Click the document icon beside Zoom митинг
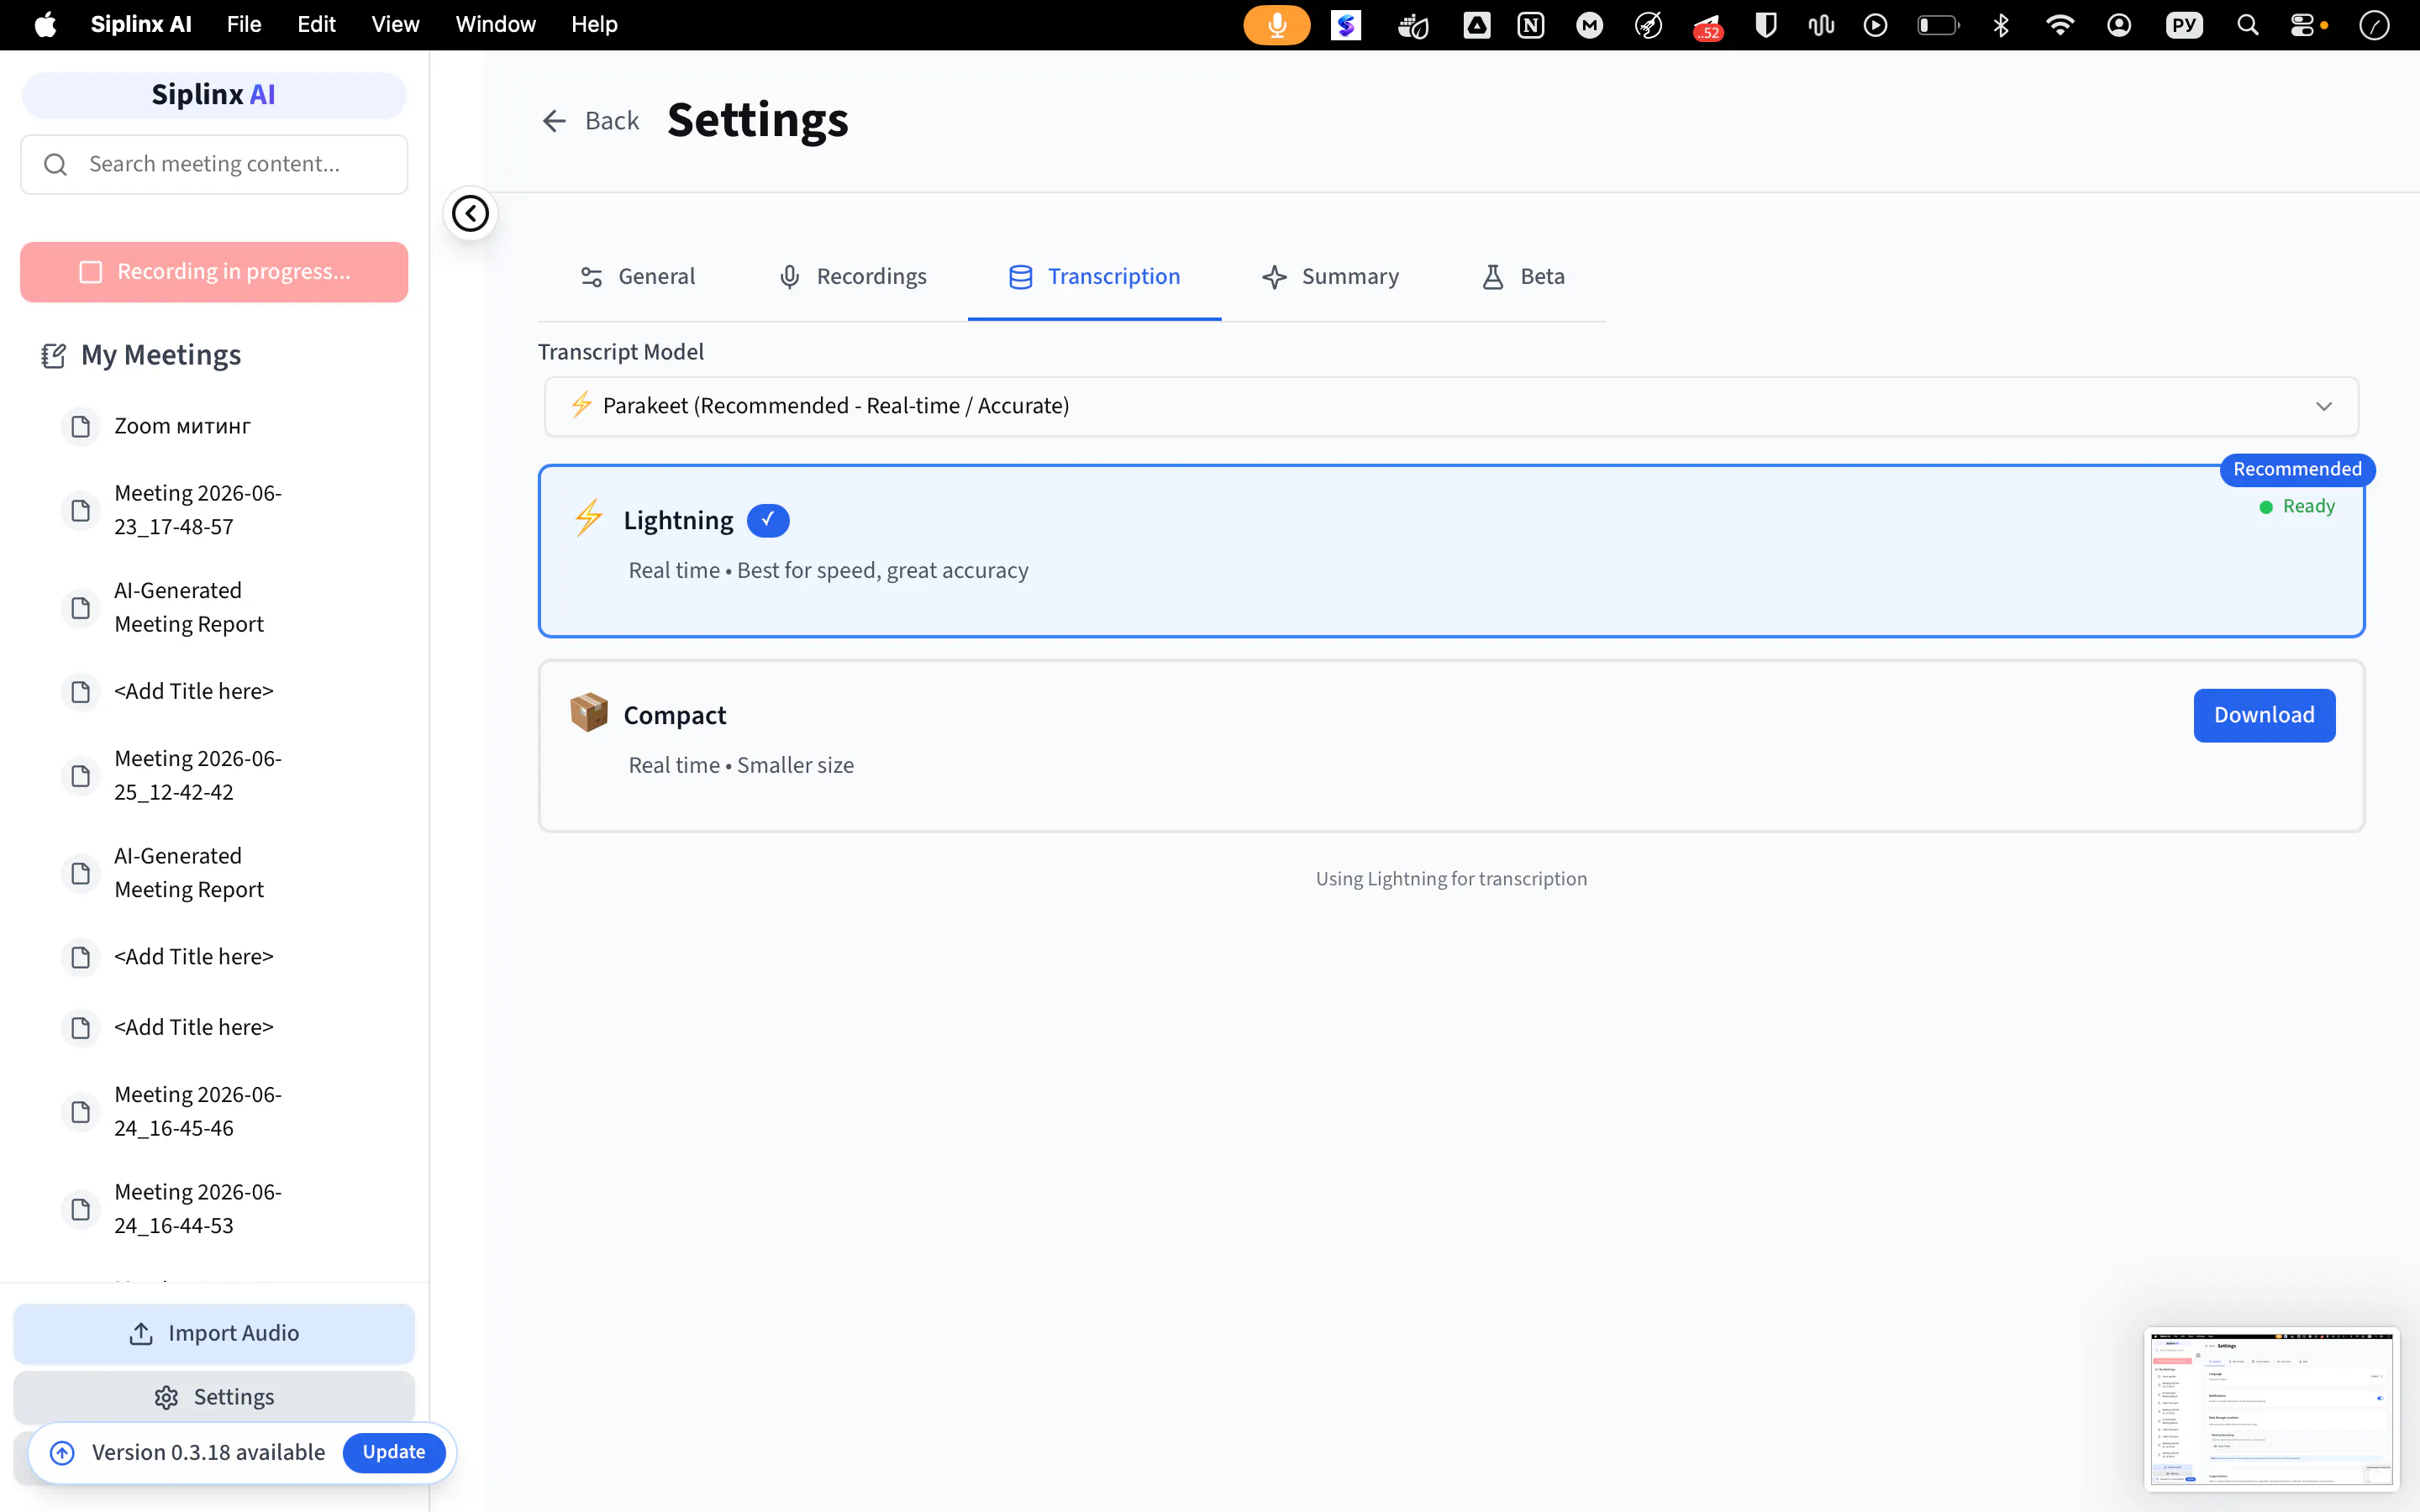 point(81,427)
